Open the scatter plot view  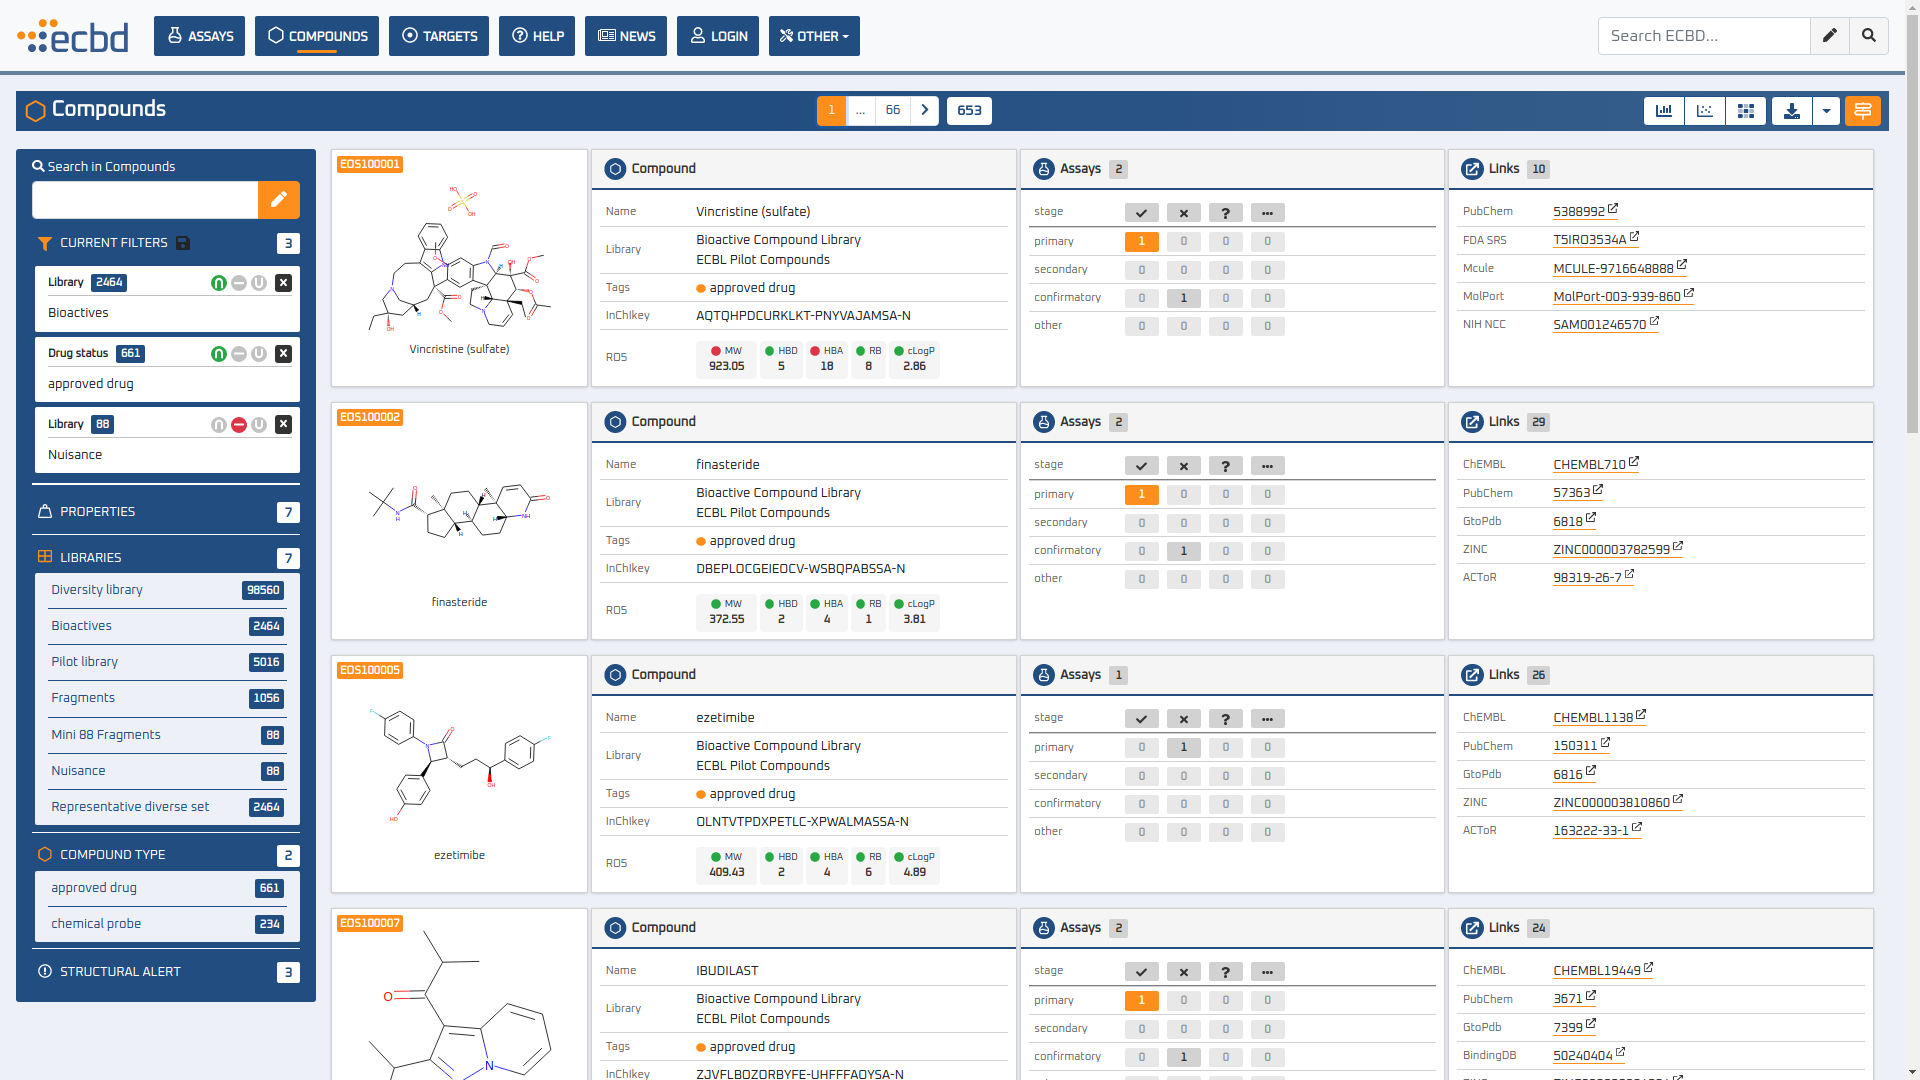point(1705,111)
